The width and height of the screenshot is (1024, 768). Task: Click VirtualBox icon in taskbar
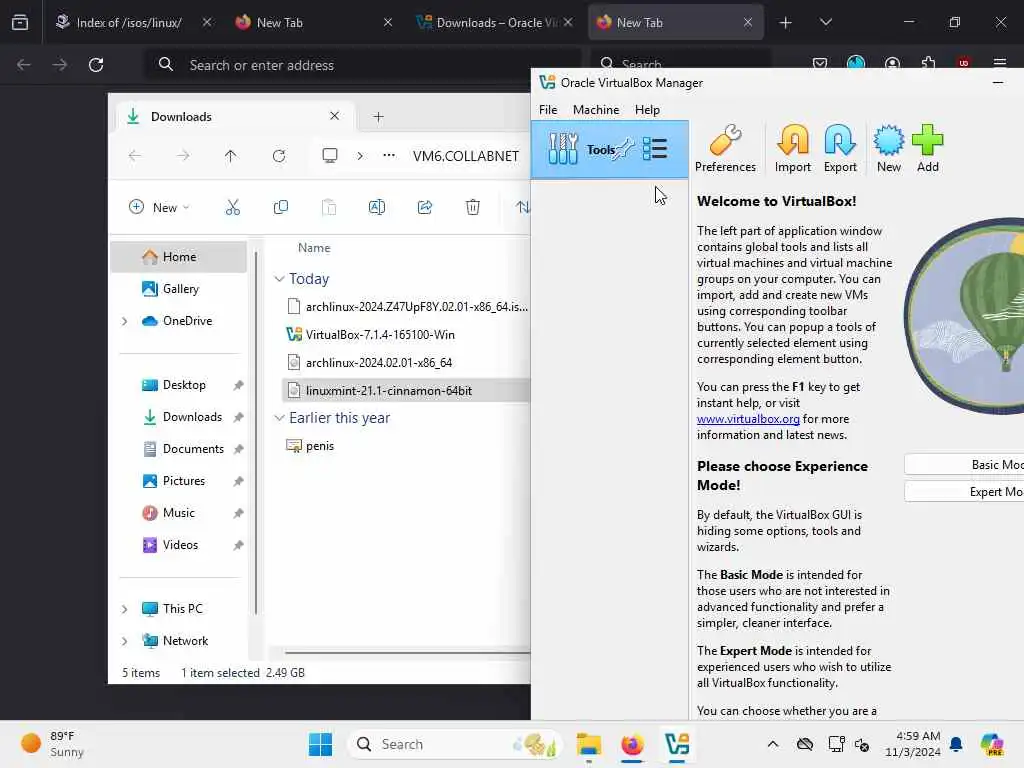click(x=677, y=744)
